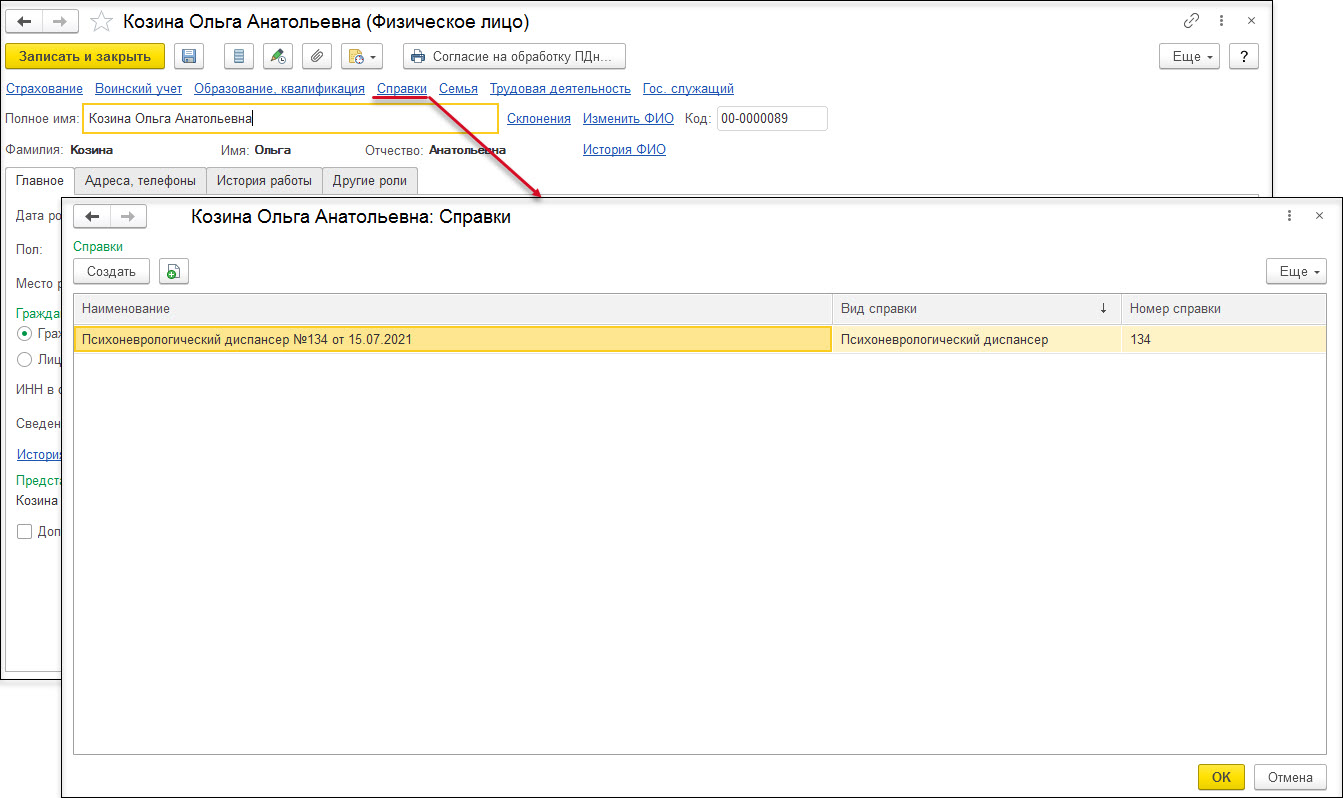Open the Еще dropdown in Справки window
The width and height of the screenshot is (1343, 798).
(1297, 271)
